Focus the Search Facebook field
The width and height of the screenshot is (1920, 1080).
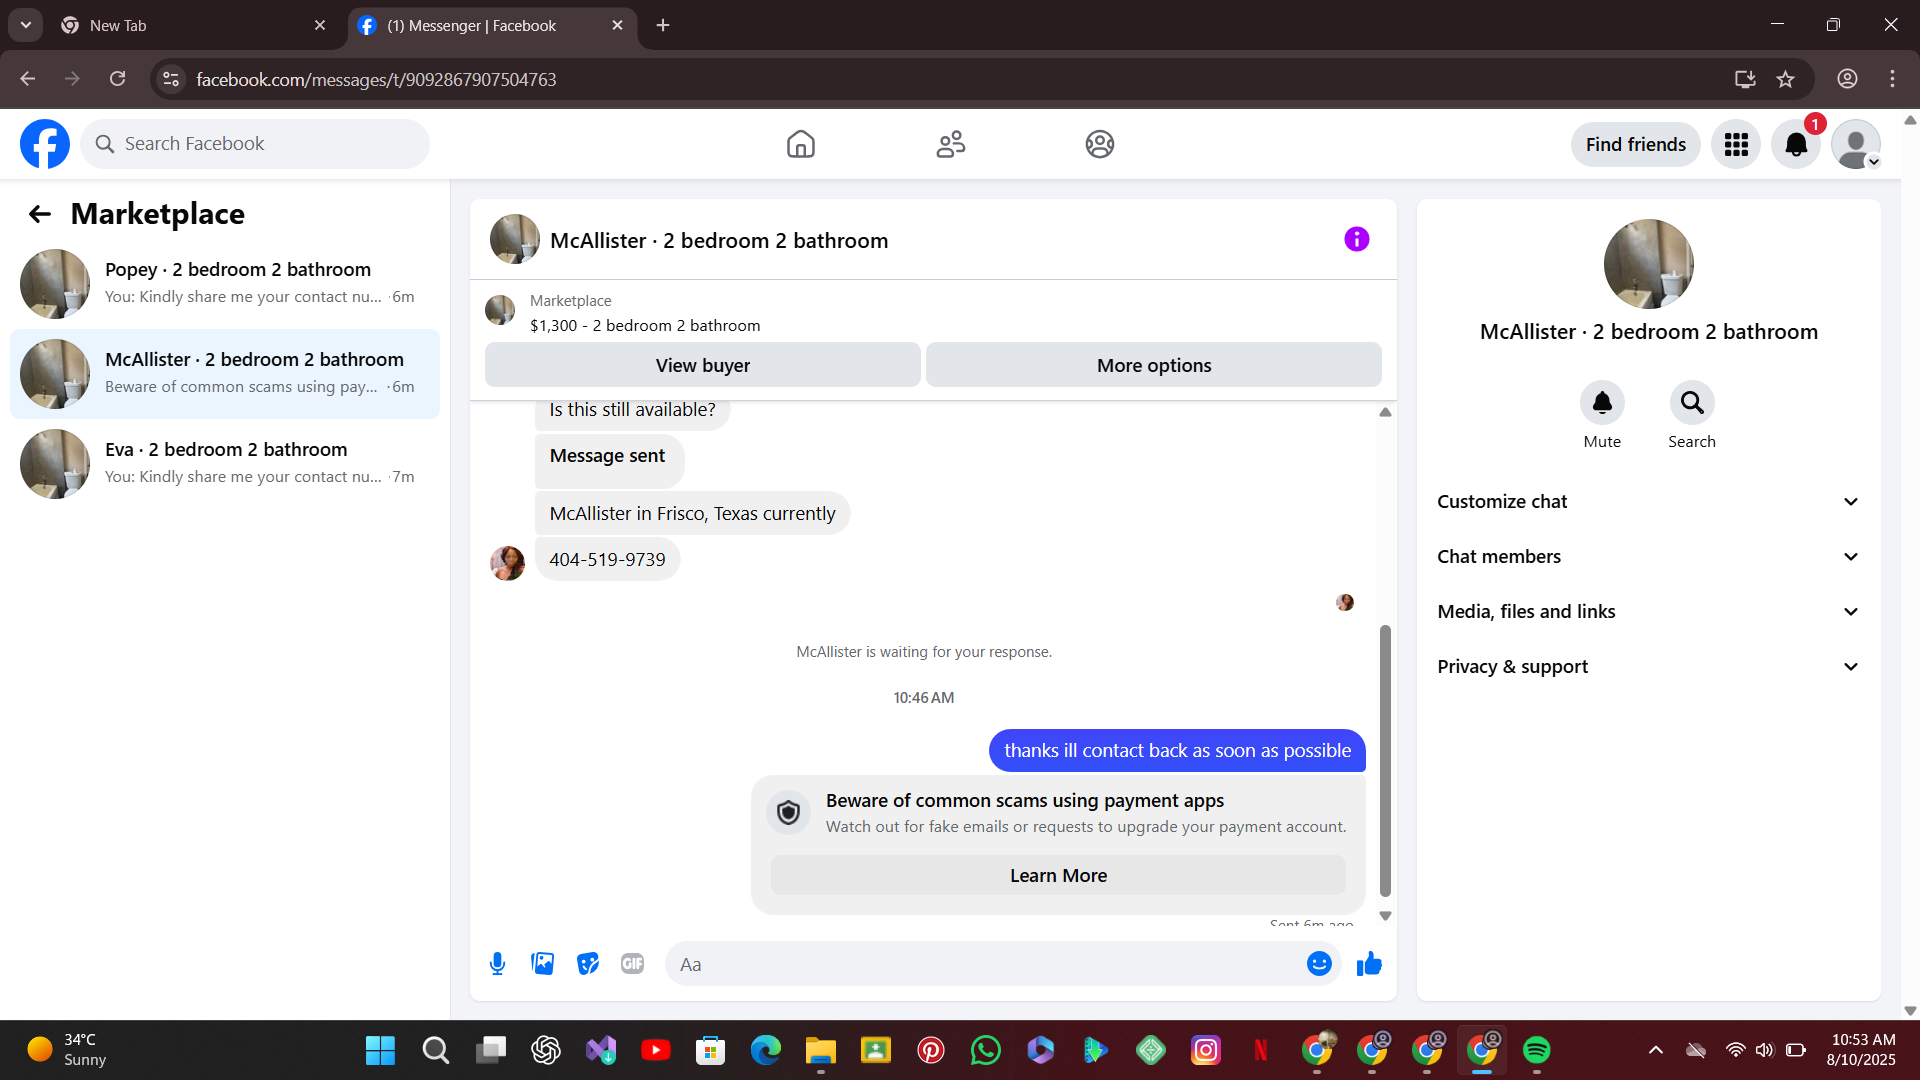[255, 144]
